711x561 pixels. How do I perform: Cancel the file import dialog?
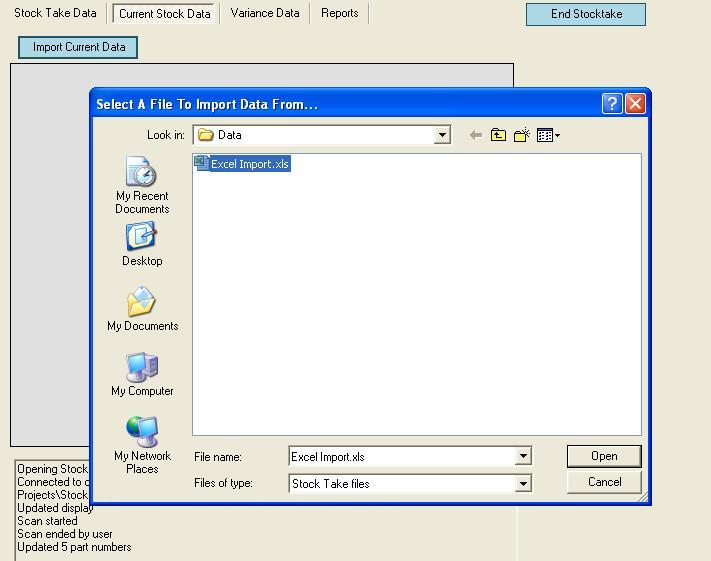(x=604, y=482)
